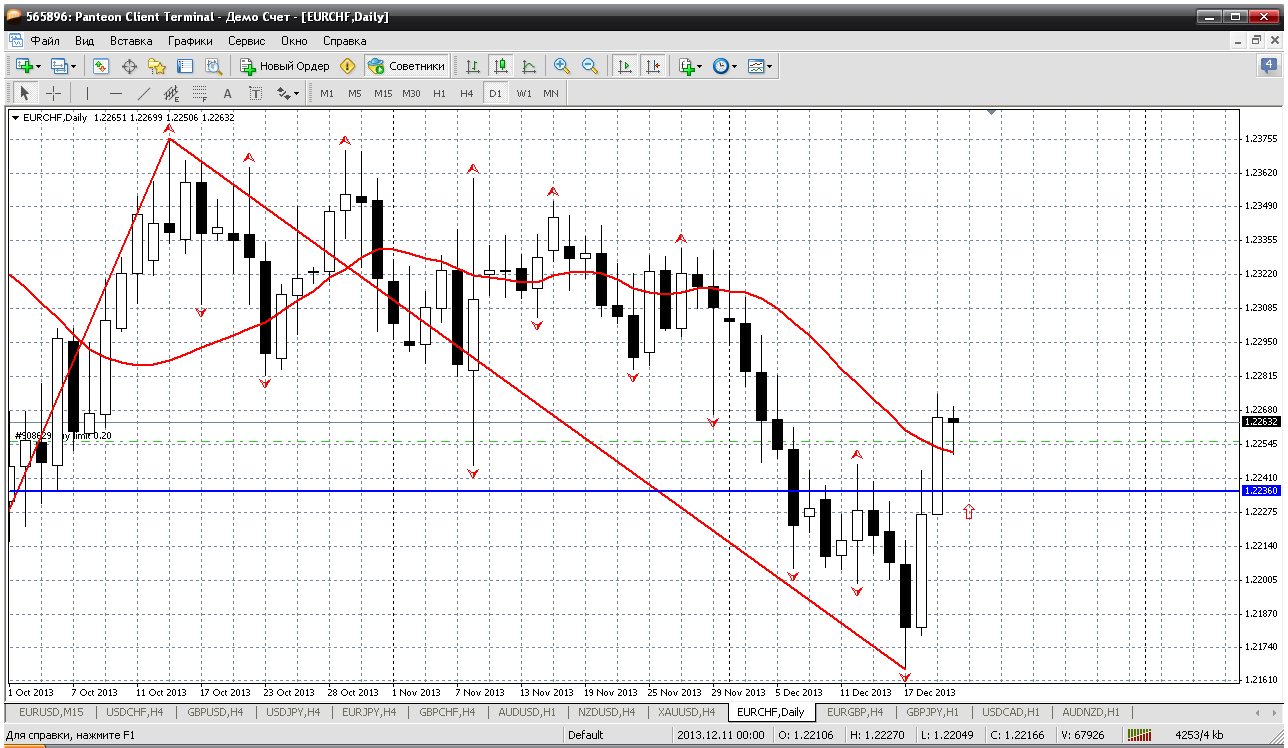
Task: Switch to EURGBP,H4 chart tab
Action: pyautogui.click(x=853, y=712)
